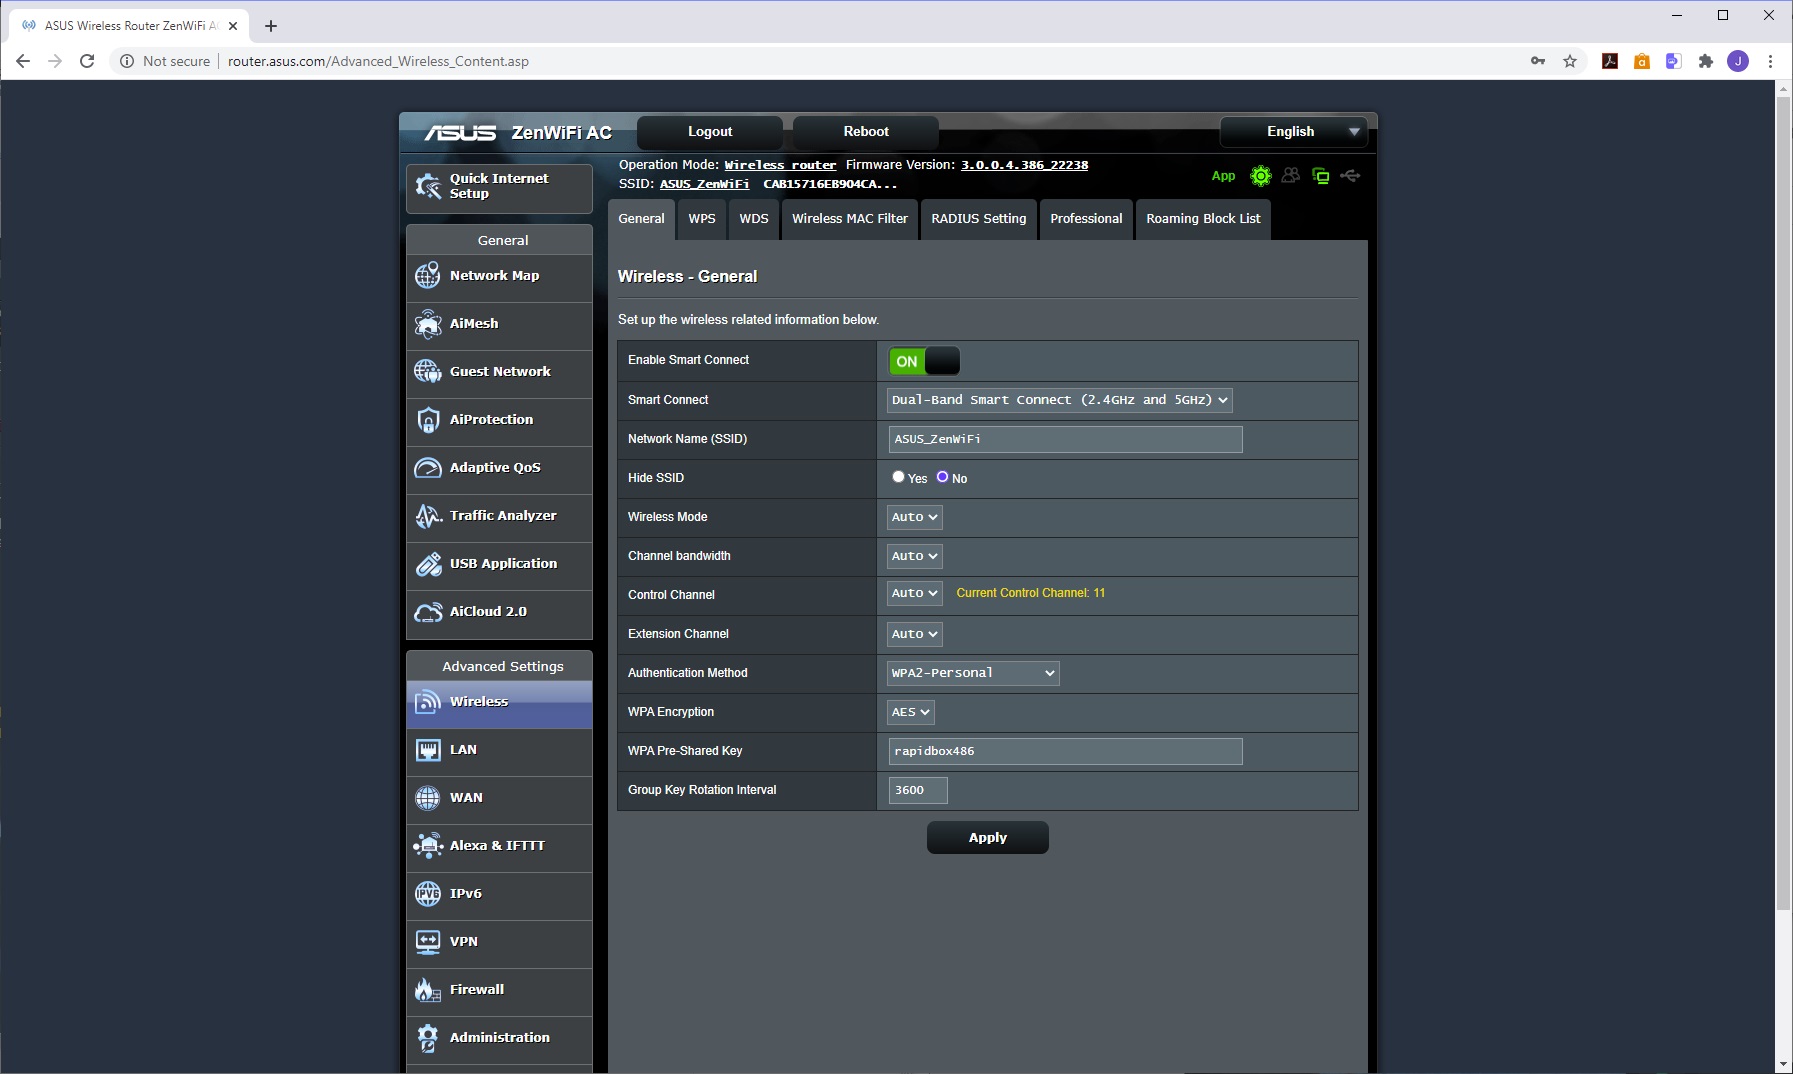Turn off Enable Smart Connect switch

924,361
